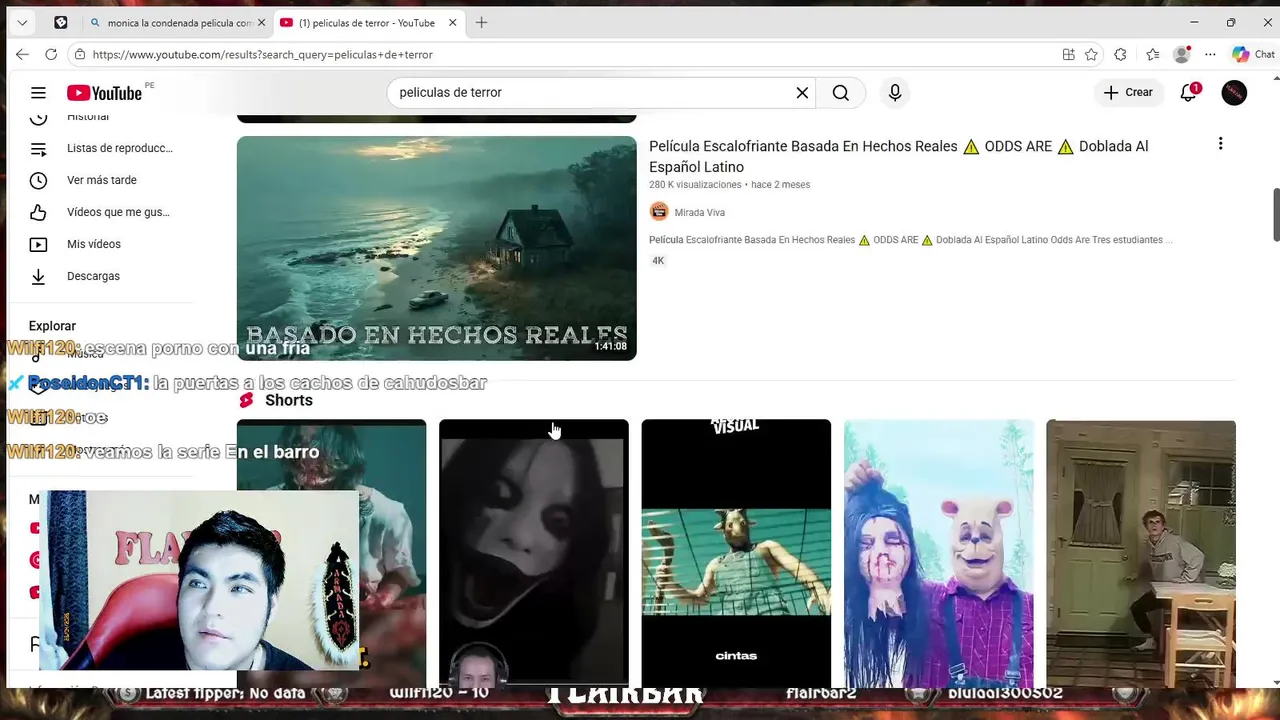Open the favorites list icon
Viewport: 1280px width, 720px height.
pyautogui.click(x=1153, y=54)
